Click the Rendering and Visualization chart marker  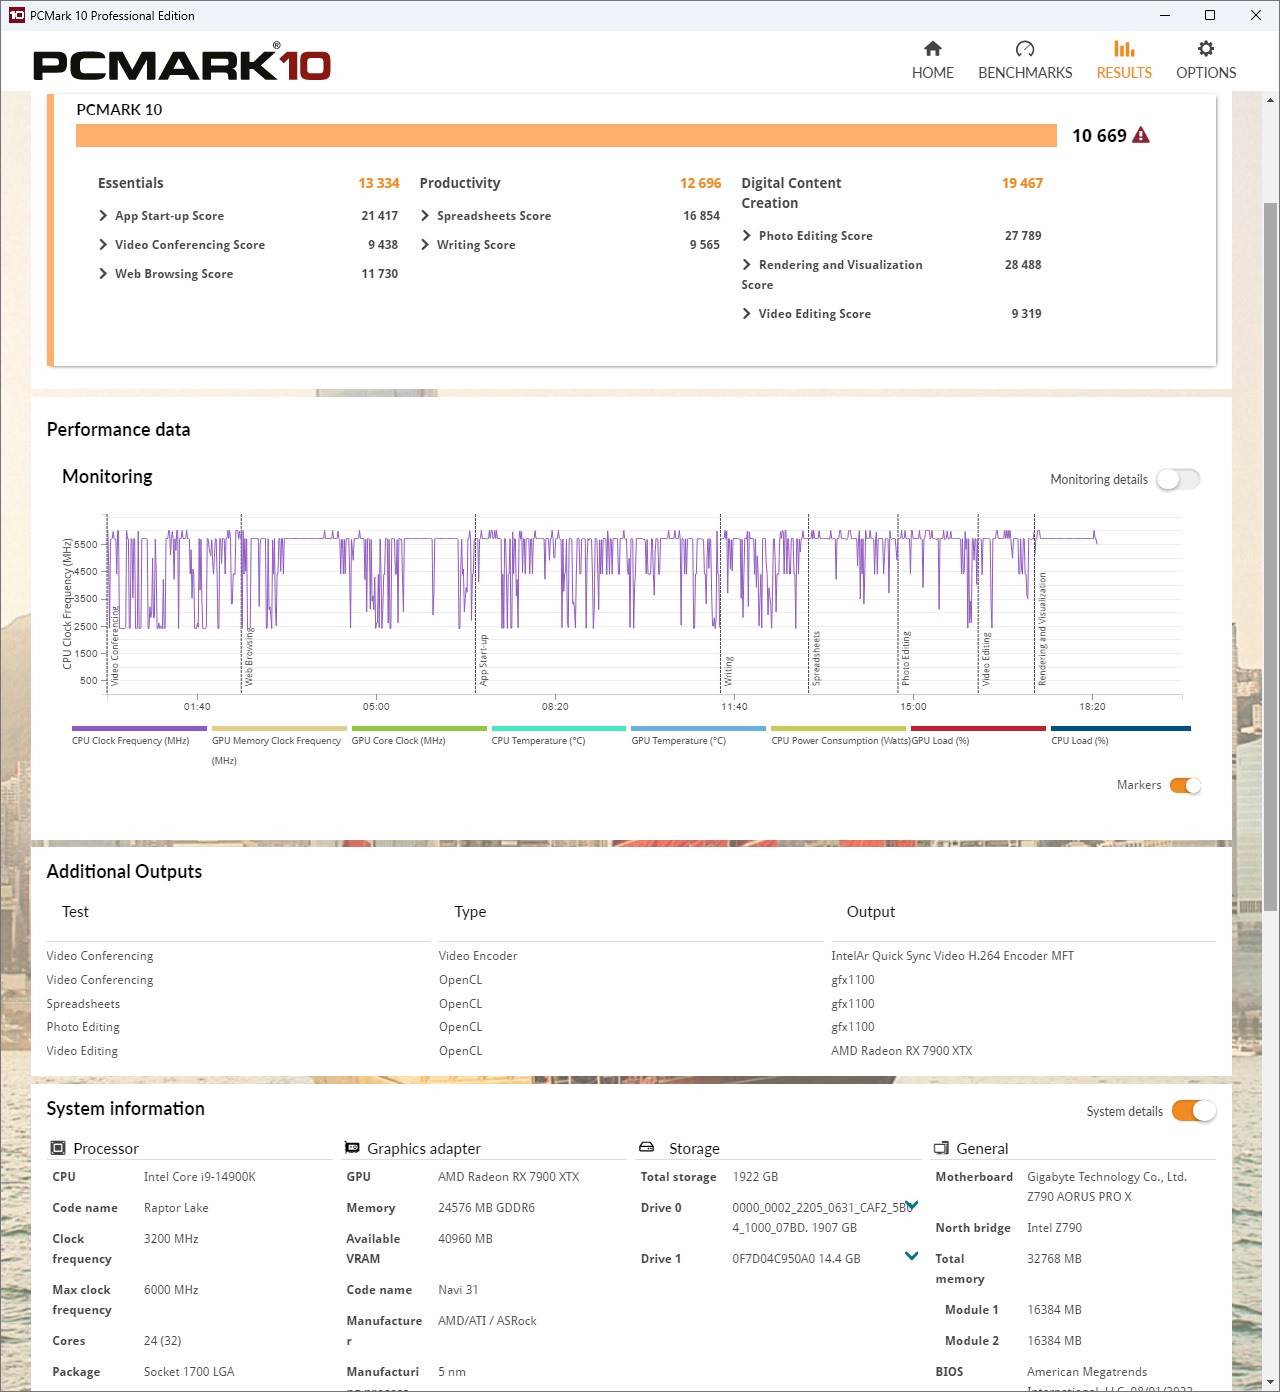tap(1042, 629)
